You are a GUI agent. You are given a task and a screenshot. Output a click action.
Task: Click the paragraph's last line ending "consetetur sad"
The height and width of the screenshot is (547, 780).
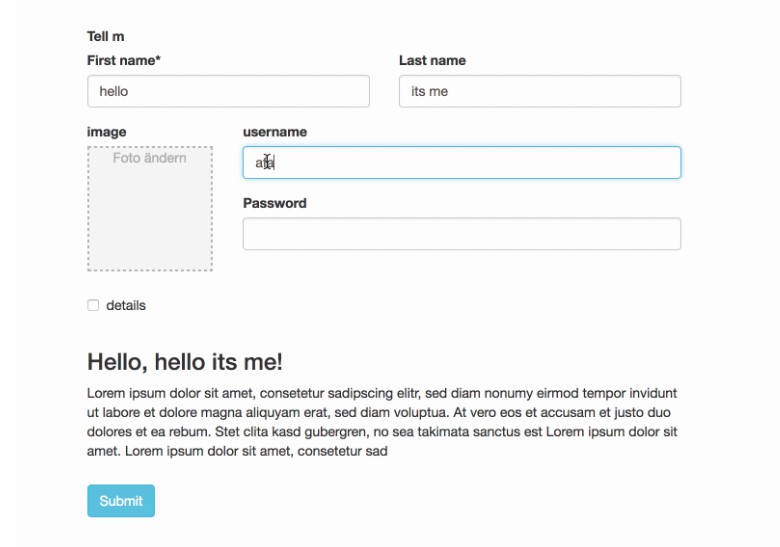pos(237,451)
